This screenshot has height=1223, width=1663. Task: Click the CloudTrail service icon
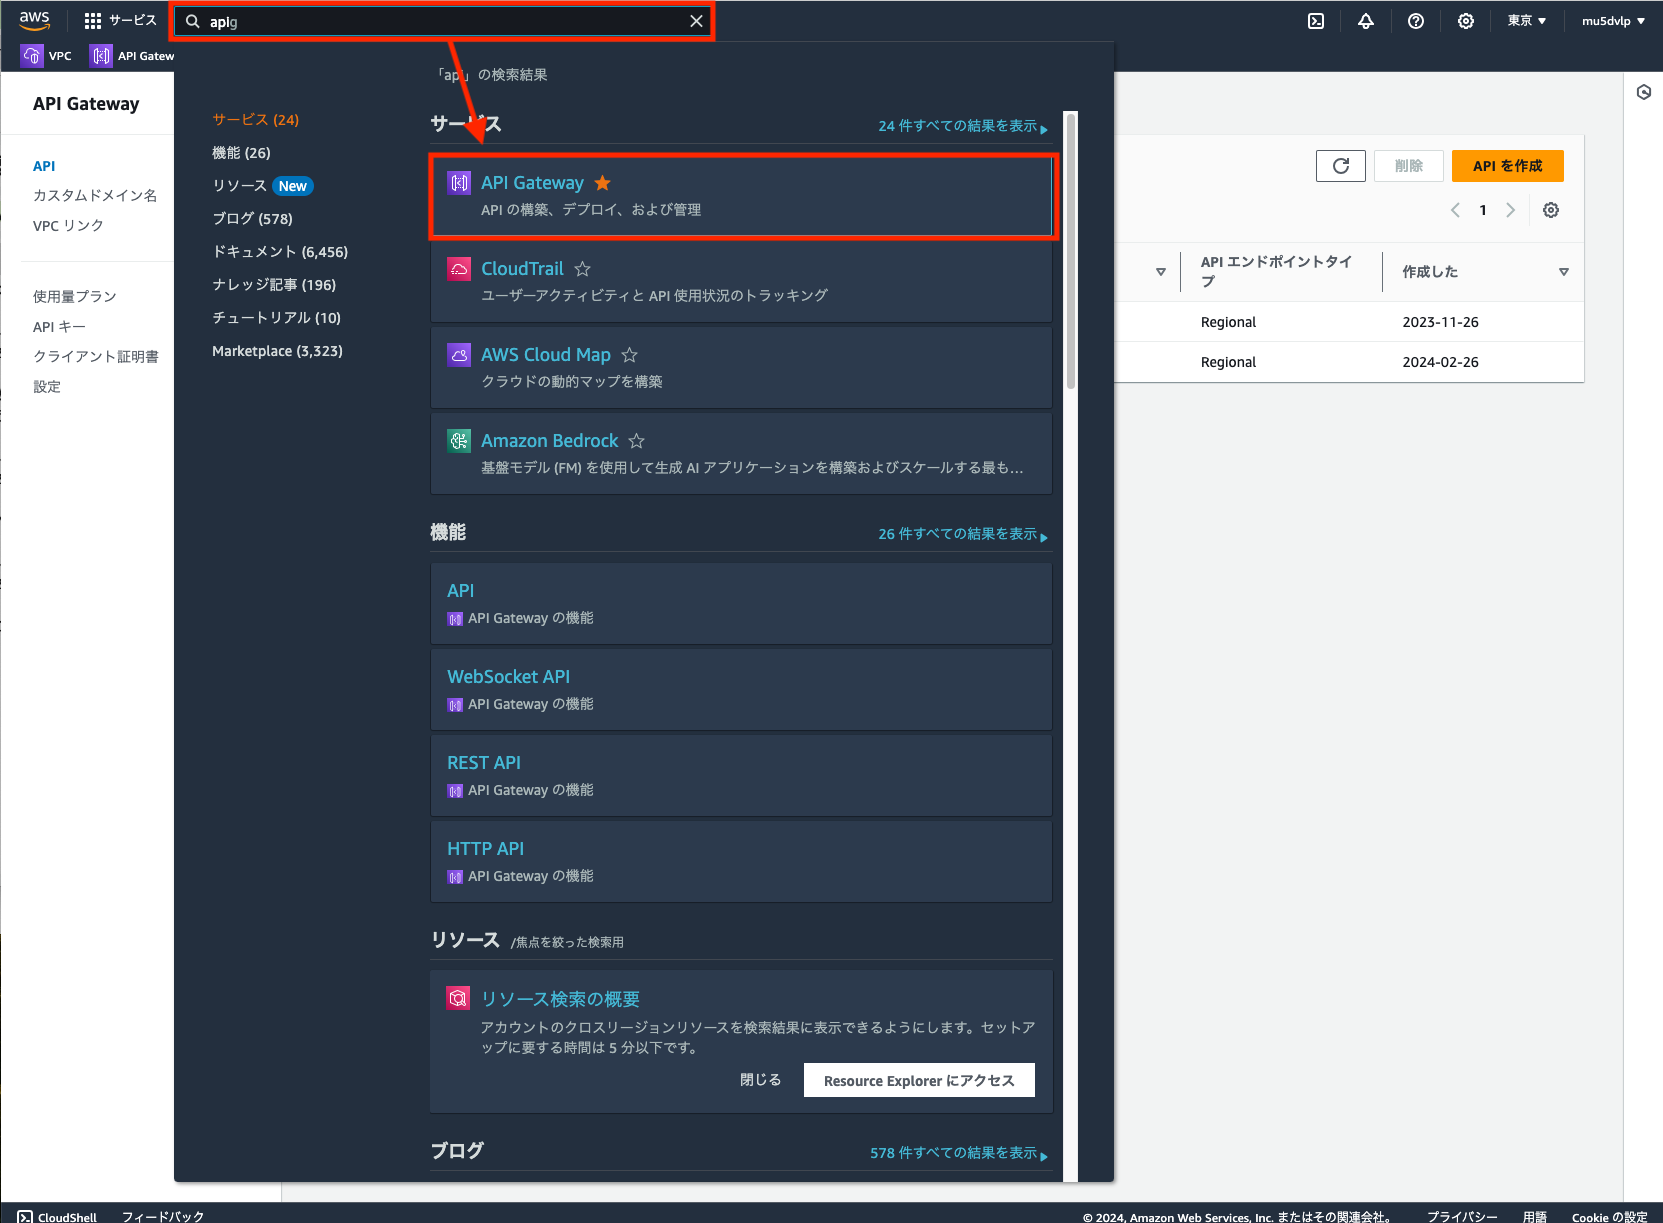click(459, 269)
